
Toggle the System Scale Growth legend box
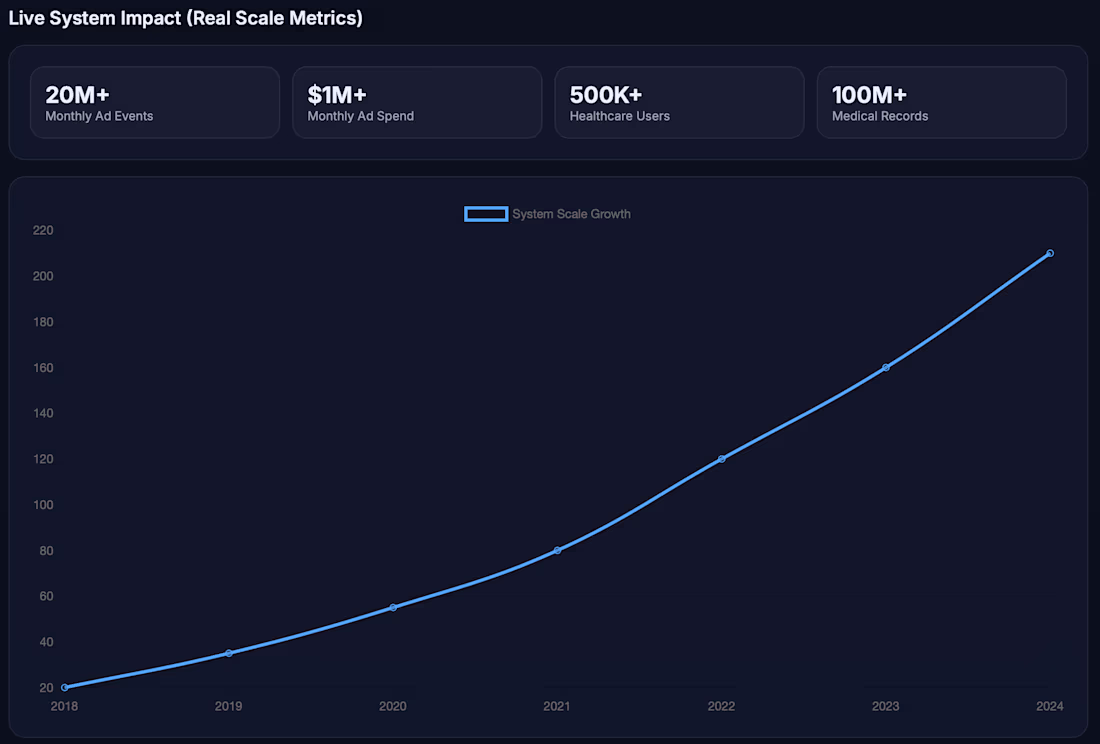click(486, 214)
